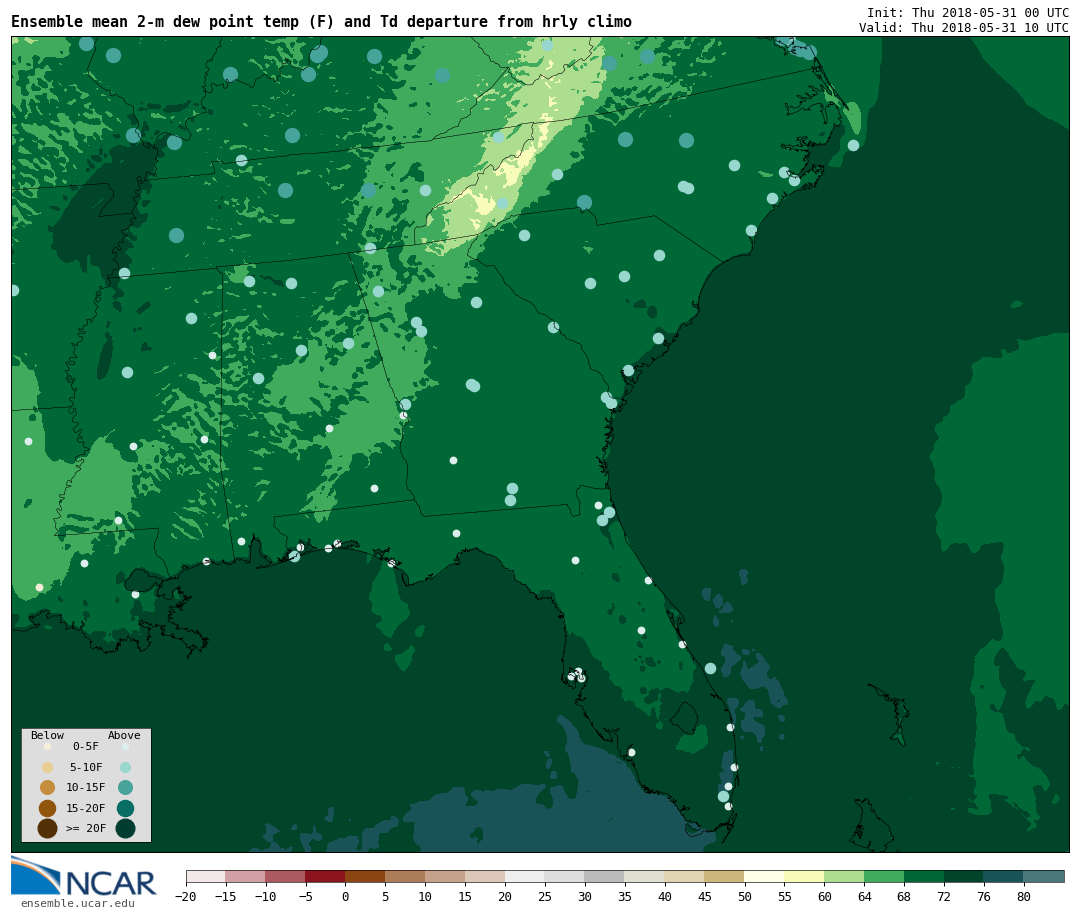Select colorbar swatch between 55 and 60

pos(804,877)
